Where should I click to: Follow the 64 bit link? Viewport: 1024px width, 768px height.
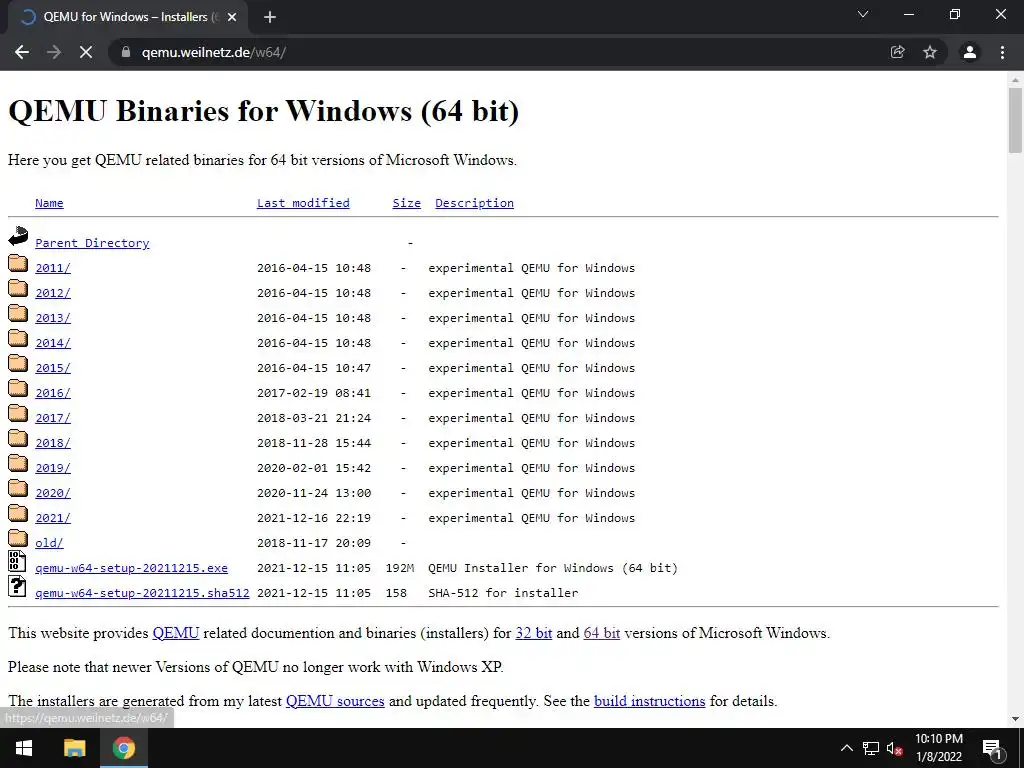coord(601,633)
